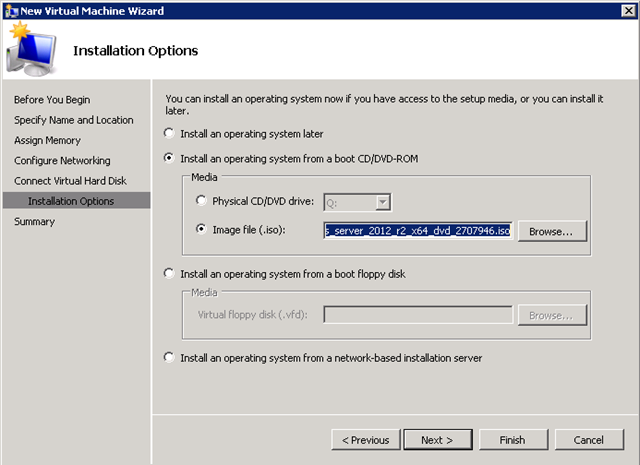Viewport: 640px width, 465px height.
Task: Jump to the Summary step
Action: tap(34, 221)
